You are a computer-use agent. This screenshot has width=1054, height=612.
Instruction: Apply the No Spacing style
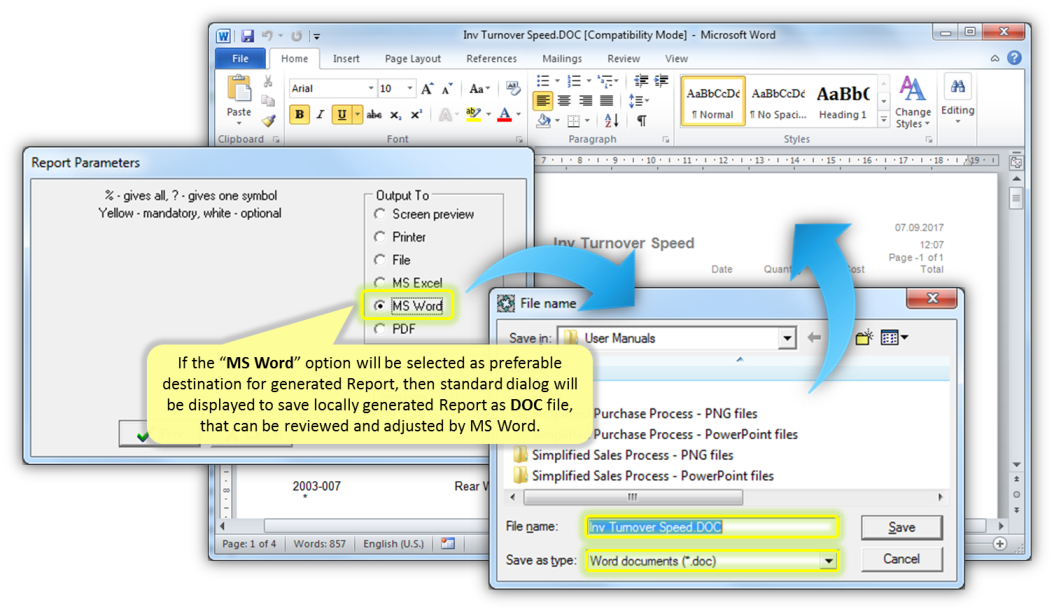(778, 102)
